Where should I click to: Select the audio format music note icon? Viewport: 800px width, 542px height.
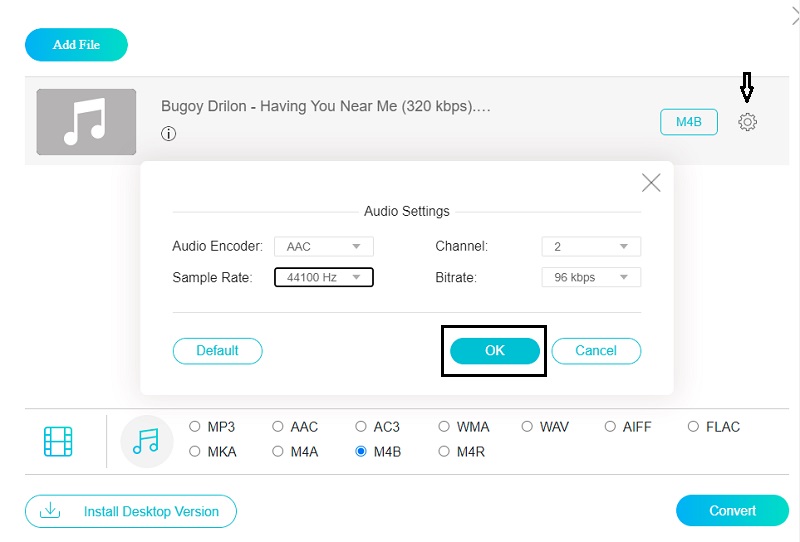coord(146,441)
